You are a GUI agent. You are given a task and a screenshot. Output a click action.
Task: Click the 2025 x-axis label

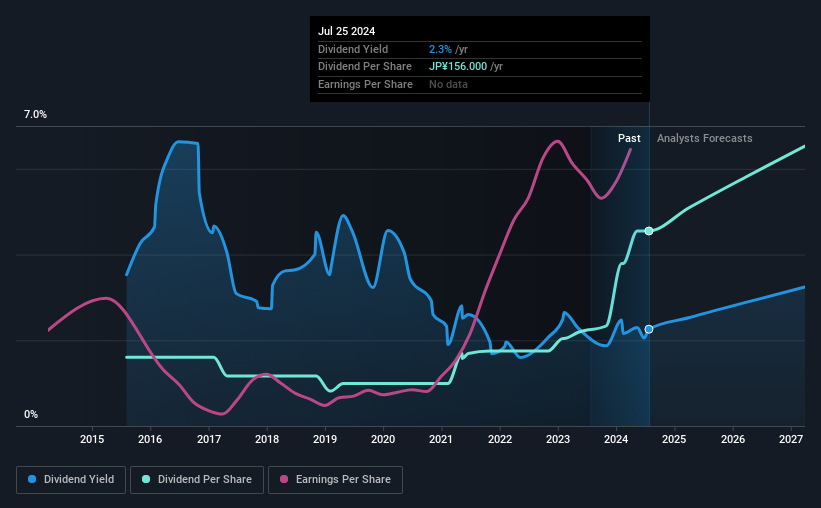pyautogui.click(x=674, y=439)
